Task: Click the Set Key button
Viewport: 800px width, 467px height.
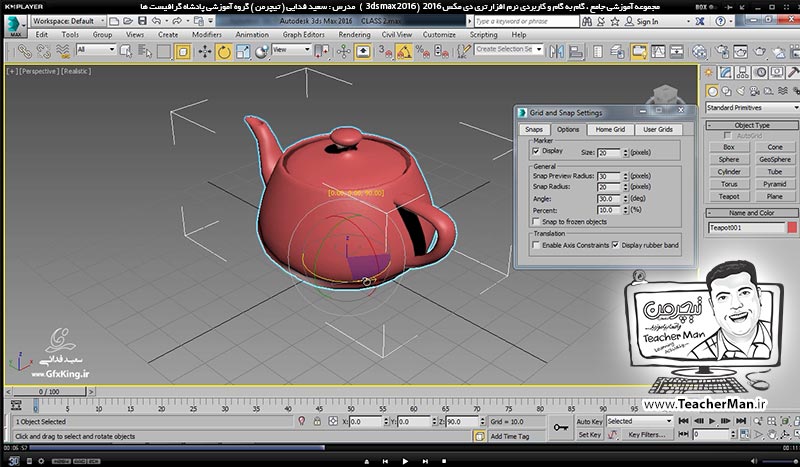Action: coord(589,435)
